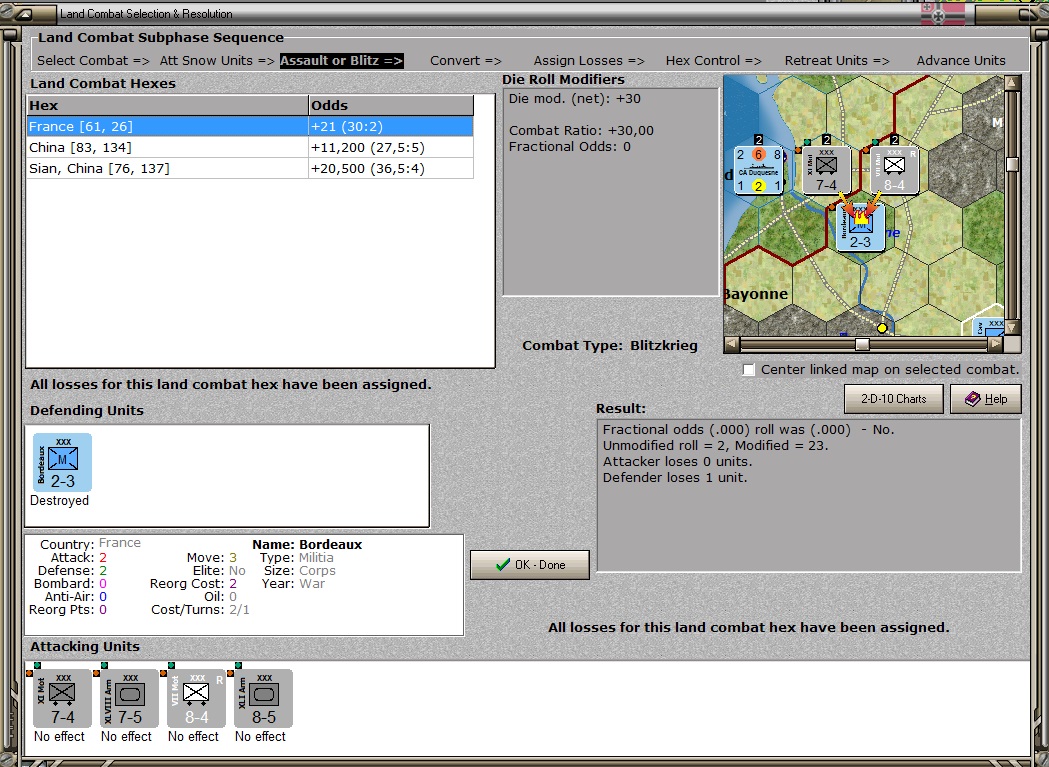Select the XLI Arm 8-5 attacking unit
The height and width of the screenshot is (767, 1049).
[x=263, y=698]
